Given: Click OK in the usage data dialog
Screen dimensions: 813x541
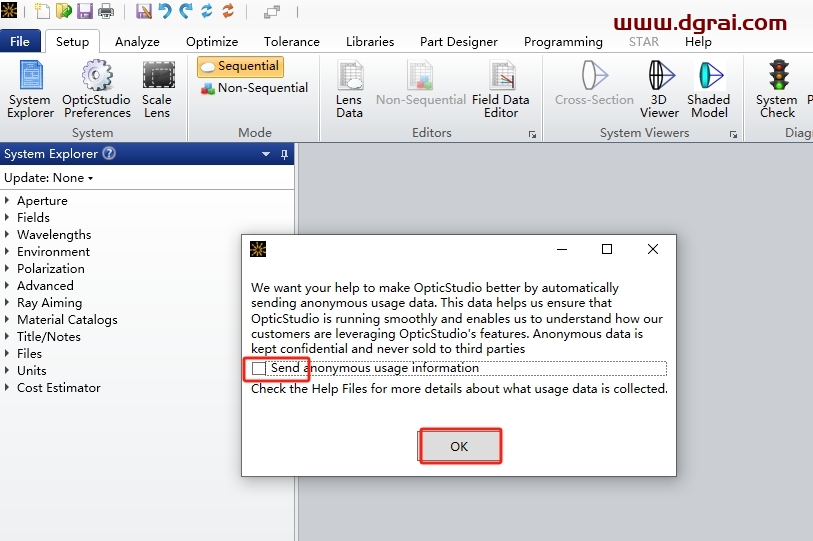Looking at the screenshot, I should (459, 446).
